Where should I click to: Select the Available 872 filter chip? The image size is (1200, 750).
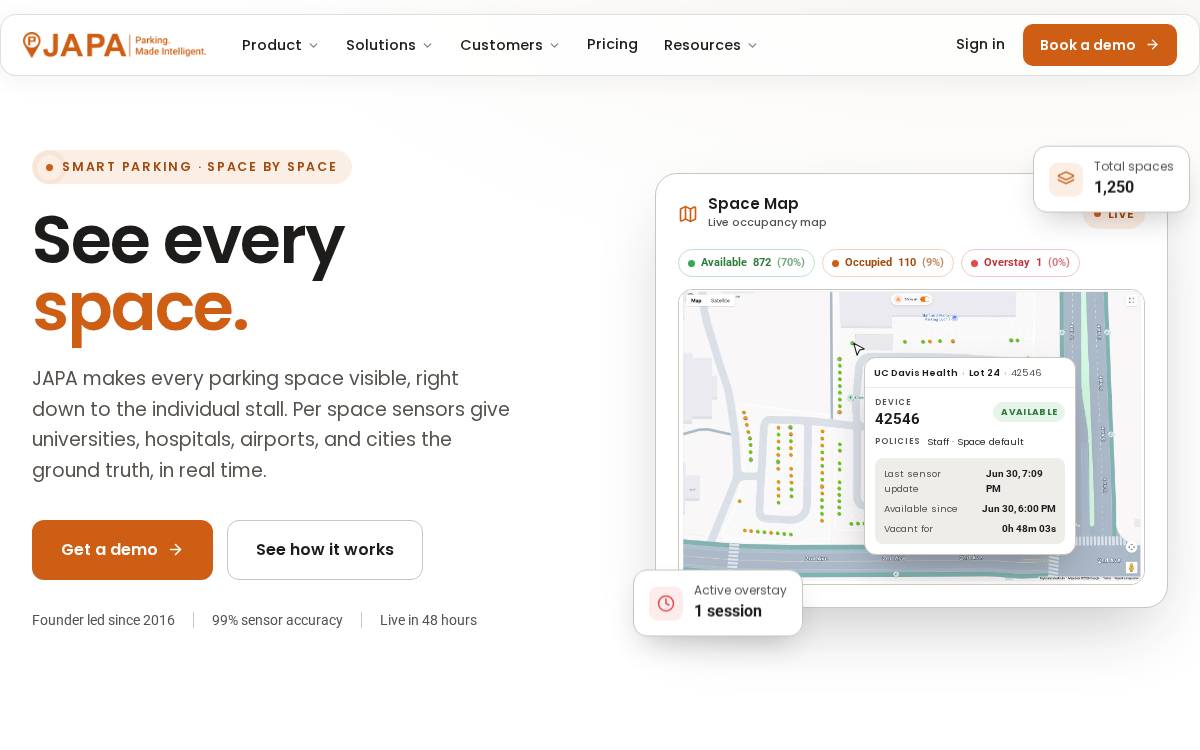746,263
